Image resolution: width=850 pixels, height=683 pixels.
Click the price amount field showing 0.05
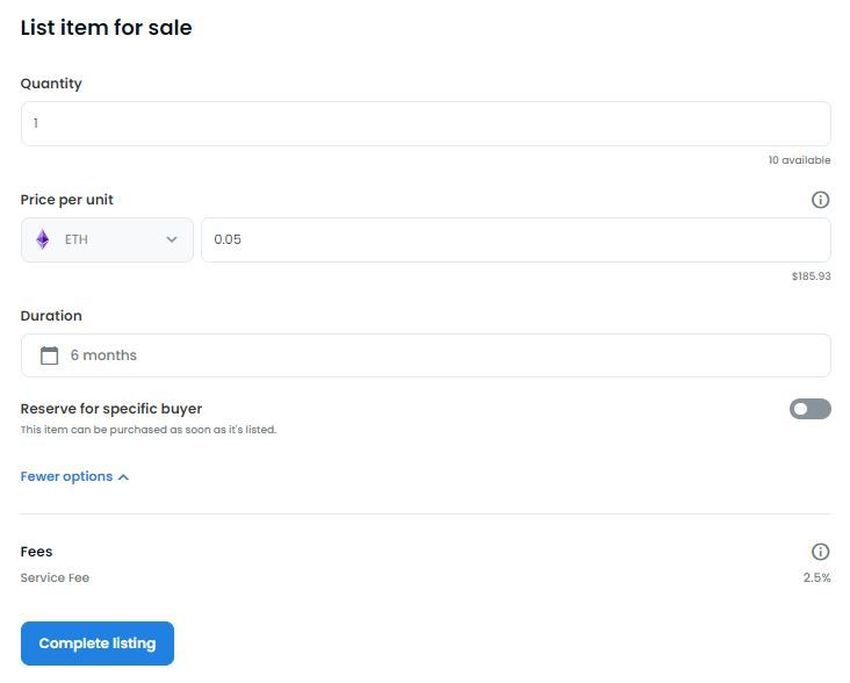click(515, 240)
